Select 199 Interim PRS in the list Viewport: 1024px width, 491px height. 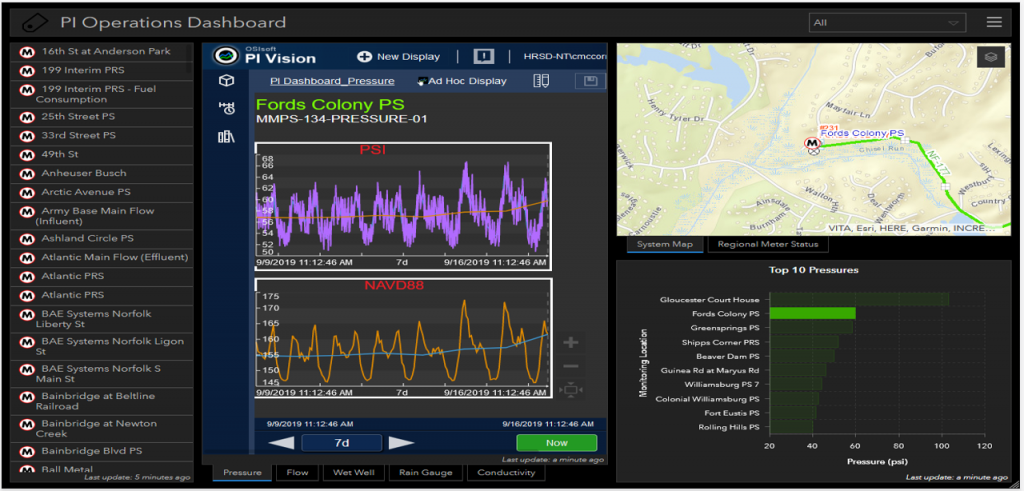[x=101, y=71]
